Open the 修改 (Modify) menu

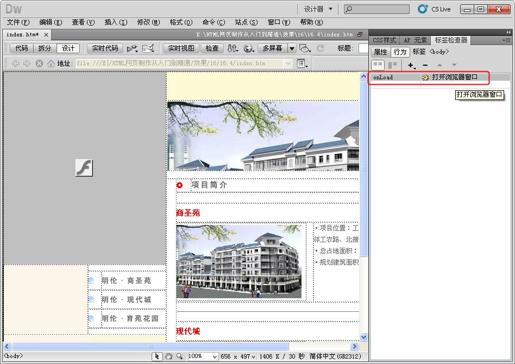pos(148,22)
